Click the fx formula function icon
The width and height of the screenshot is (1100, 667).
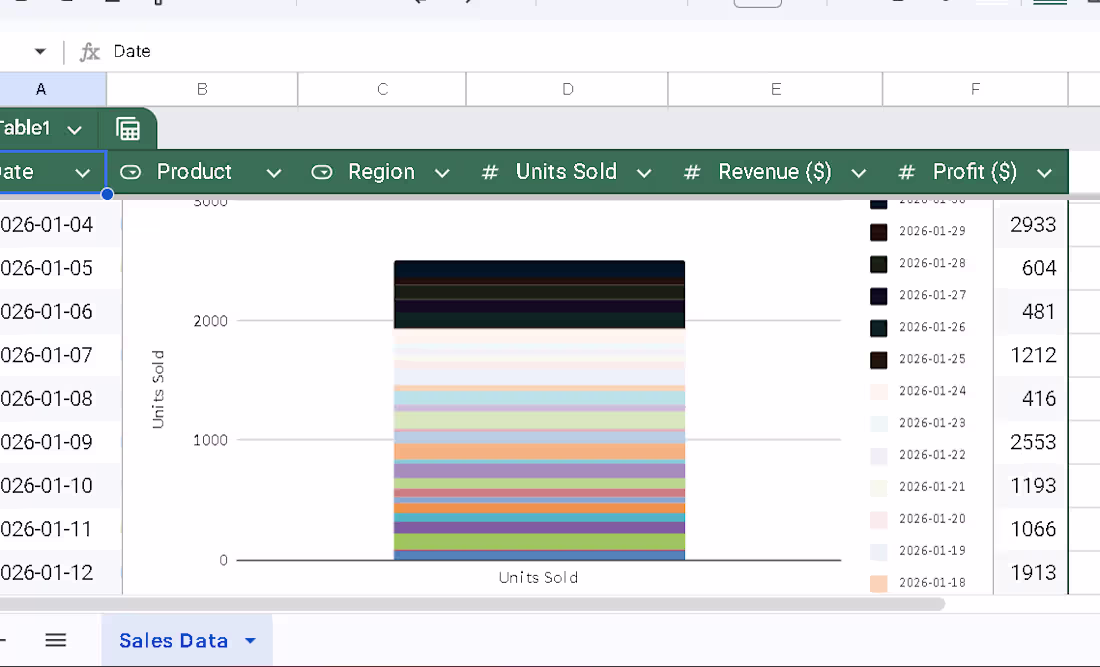click(90, 52)
